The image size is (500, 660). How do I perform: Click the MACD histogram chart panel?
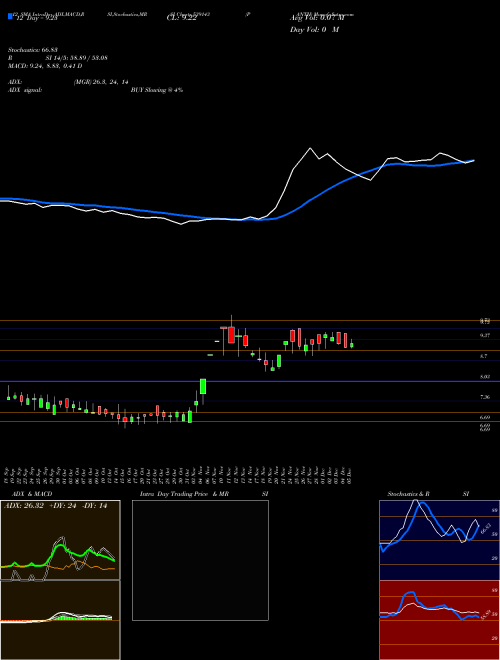pyautogui.click(x=60, y=620)
